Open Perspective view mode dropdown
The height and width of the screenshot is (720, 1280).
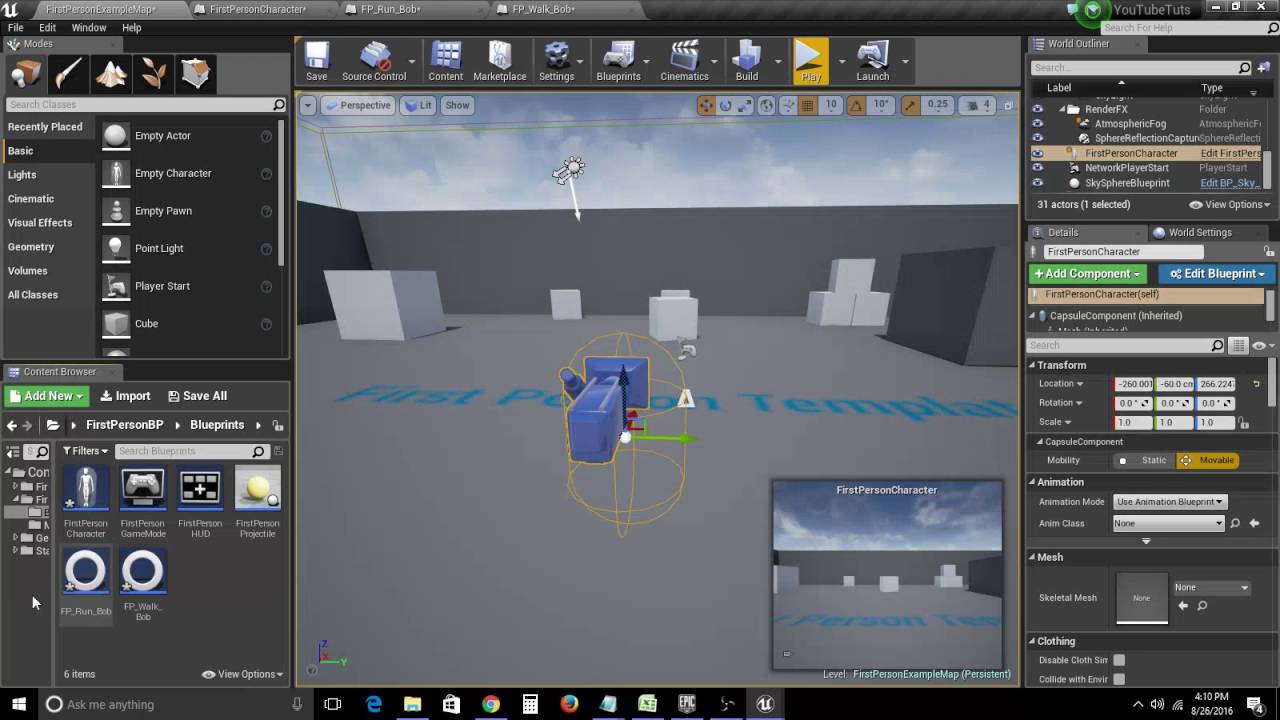coord(357,105)
